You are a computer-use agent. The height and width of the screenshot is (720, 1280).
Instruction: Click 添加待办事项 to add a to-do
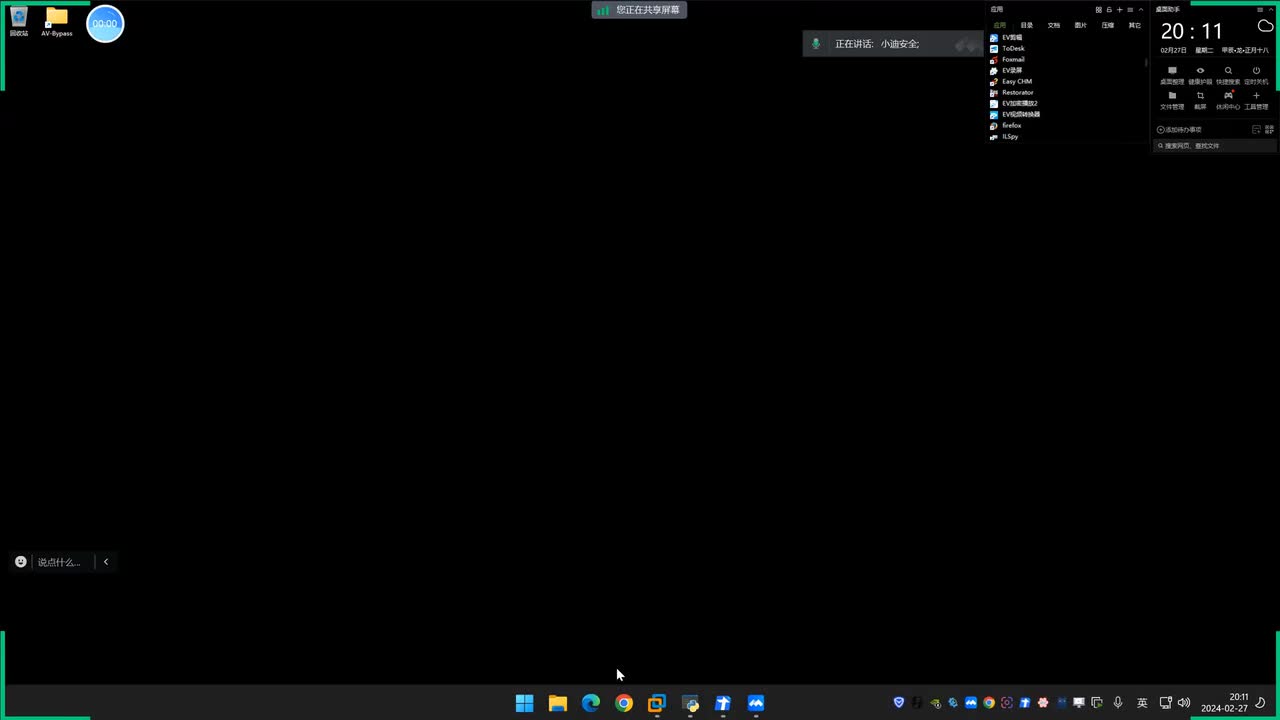[1180, 130]
